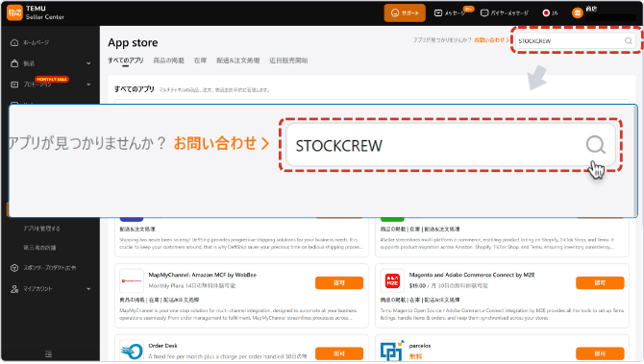Screen dimensions: 644x364
Task: Open the MapMyChannel: Amazon MCF by WebBee title
Action: pyautogui.click(x=202, y=275)
